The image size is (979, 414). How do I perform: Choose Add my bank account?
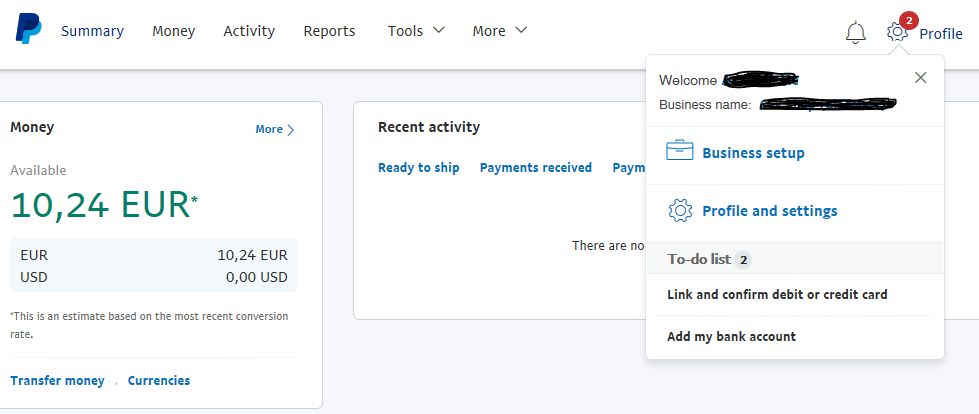coord(731,337)
